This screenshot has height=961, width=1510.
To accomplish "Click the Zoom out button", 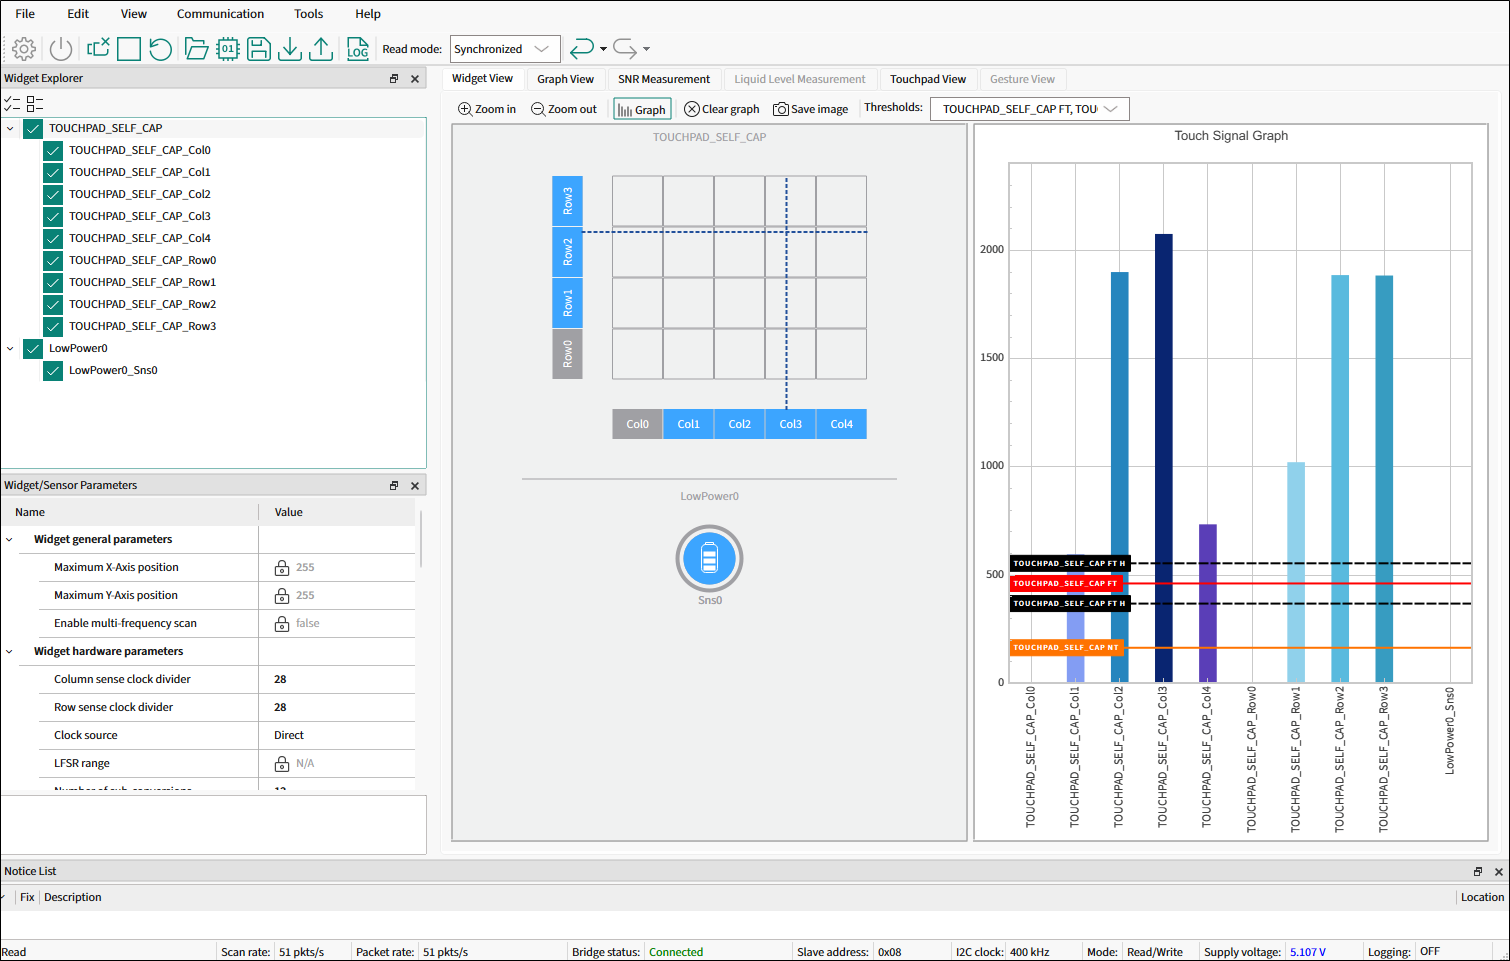I will (x=564, y=109).
